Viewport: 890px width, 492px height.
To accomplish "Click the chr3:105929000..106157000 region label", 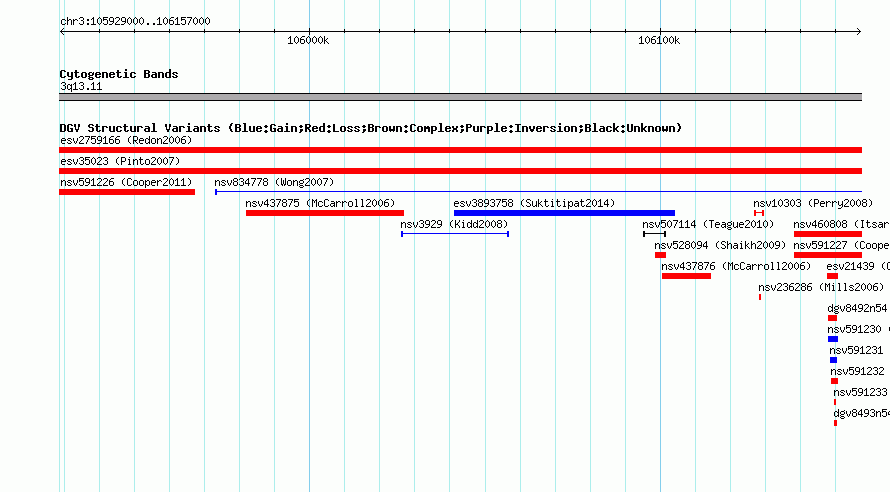I will [135, 21].
